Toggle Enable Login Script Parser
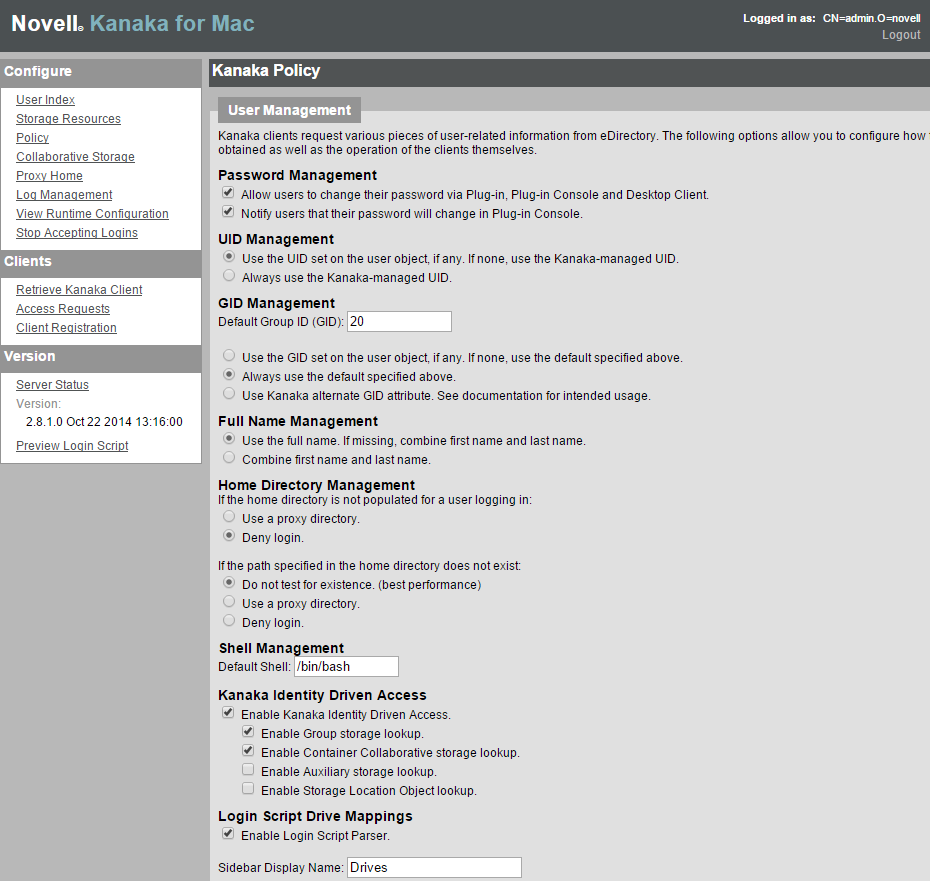This screenshot has height=881, width=930. click(x=228, y=834)
